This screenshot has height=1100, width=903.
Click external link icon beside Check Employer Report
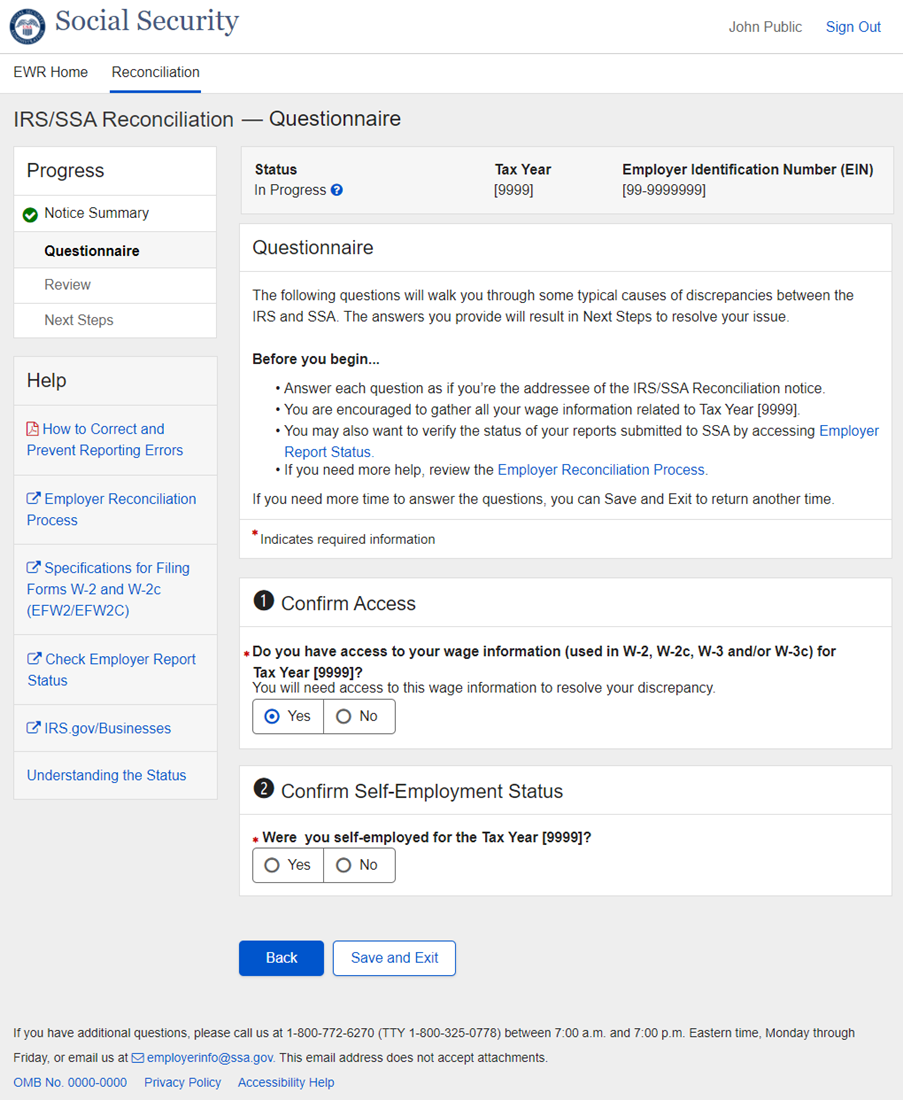pos(34,659)
